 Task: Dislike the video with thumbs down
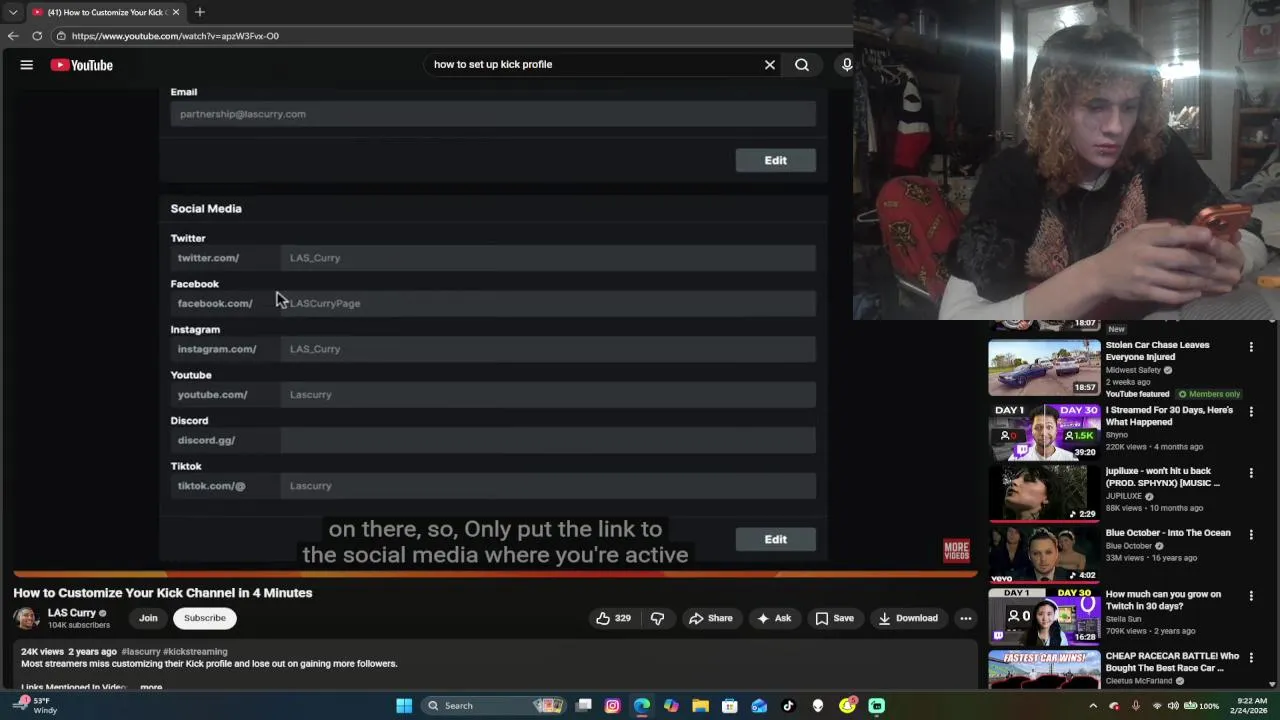pos(657,618)
